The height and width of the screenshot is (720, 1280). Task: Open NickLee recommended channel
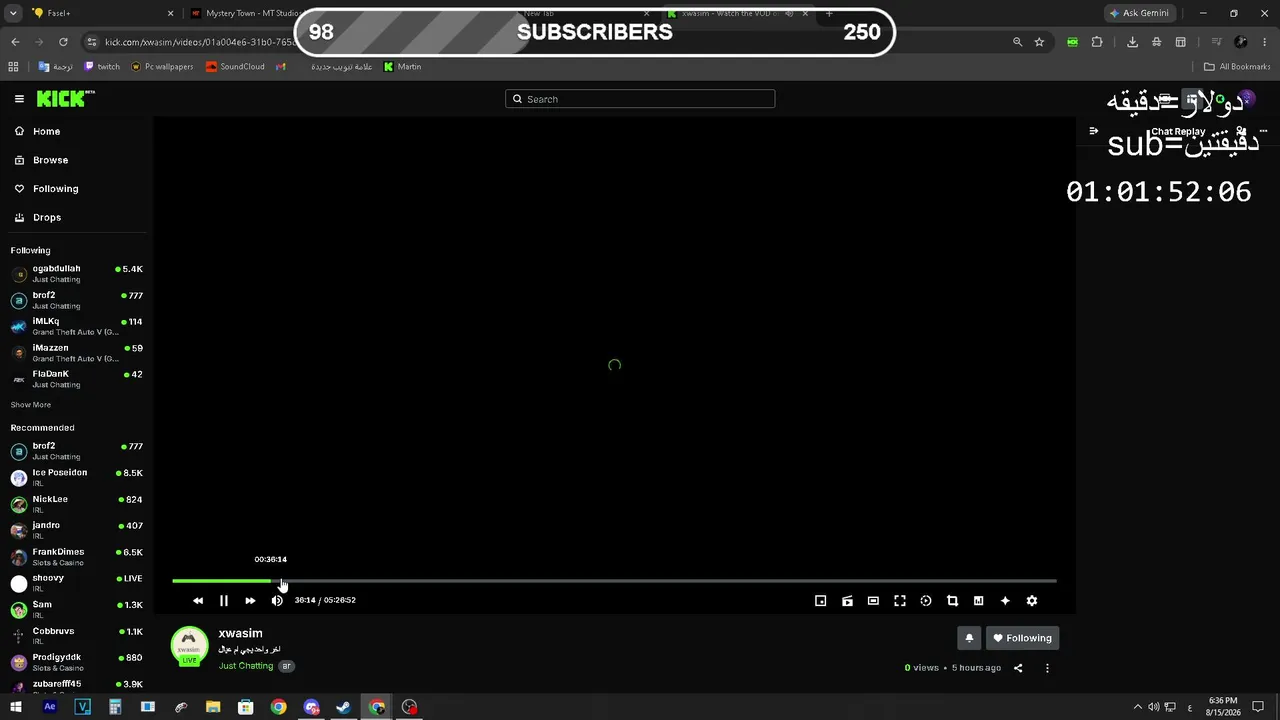tap(77, 504)
